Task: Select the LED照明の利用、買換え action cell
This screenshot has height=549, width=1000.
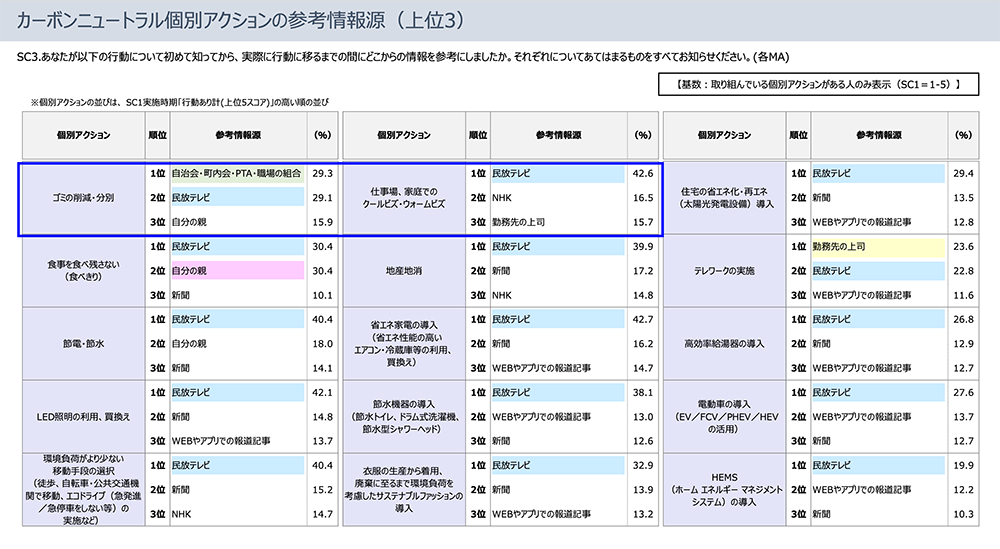Action: (x=84, y=417)
